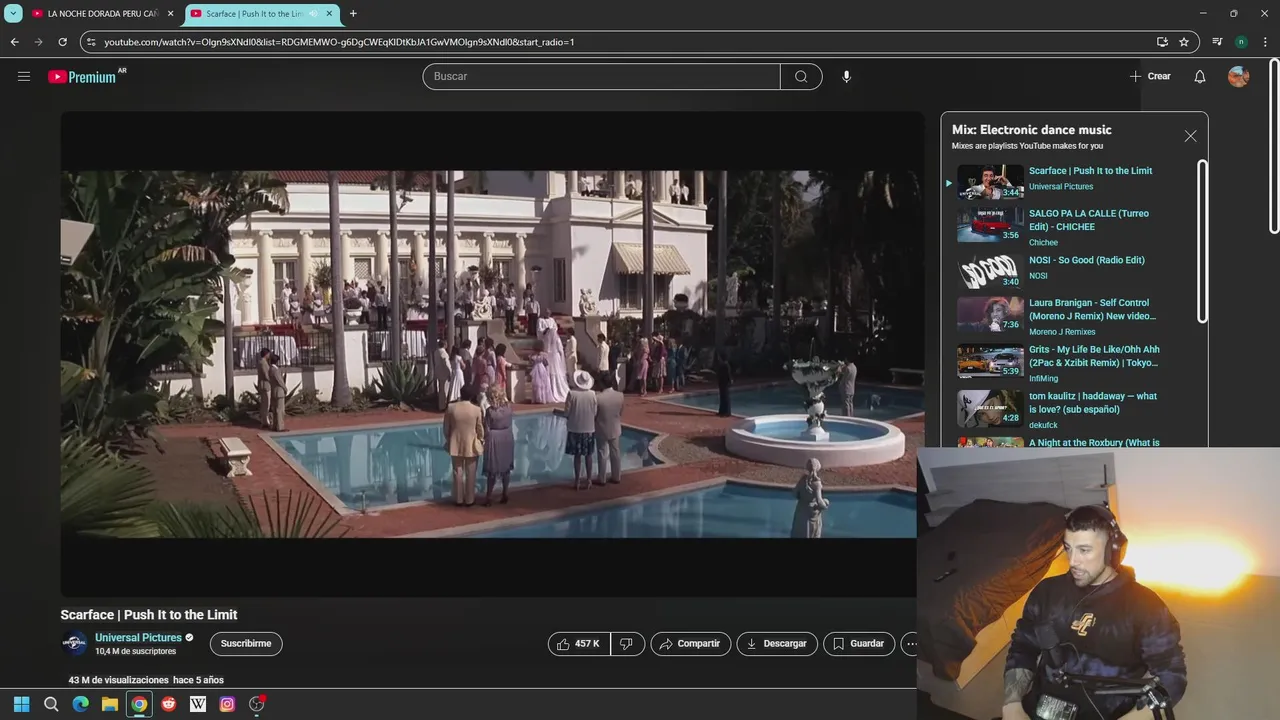1280x720 pixels.
Task: Like the video with thumbs up
Action: point(579,644)
